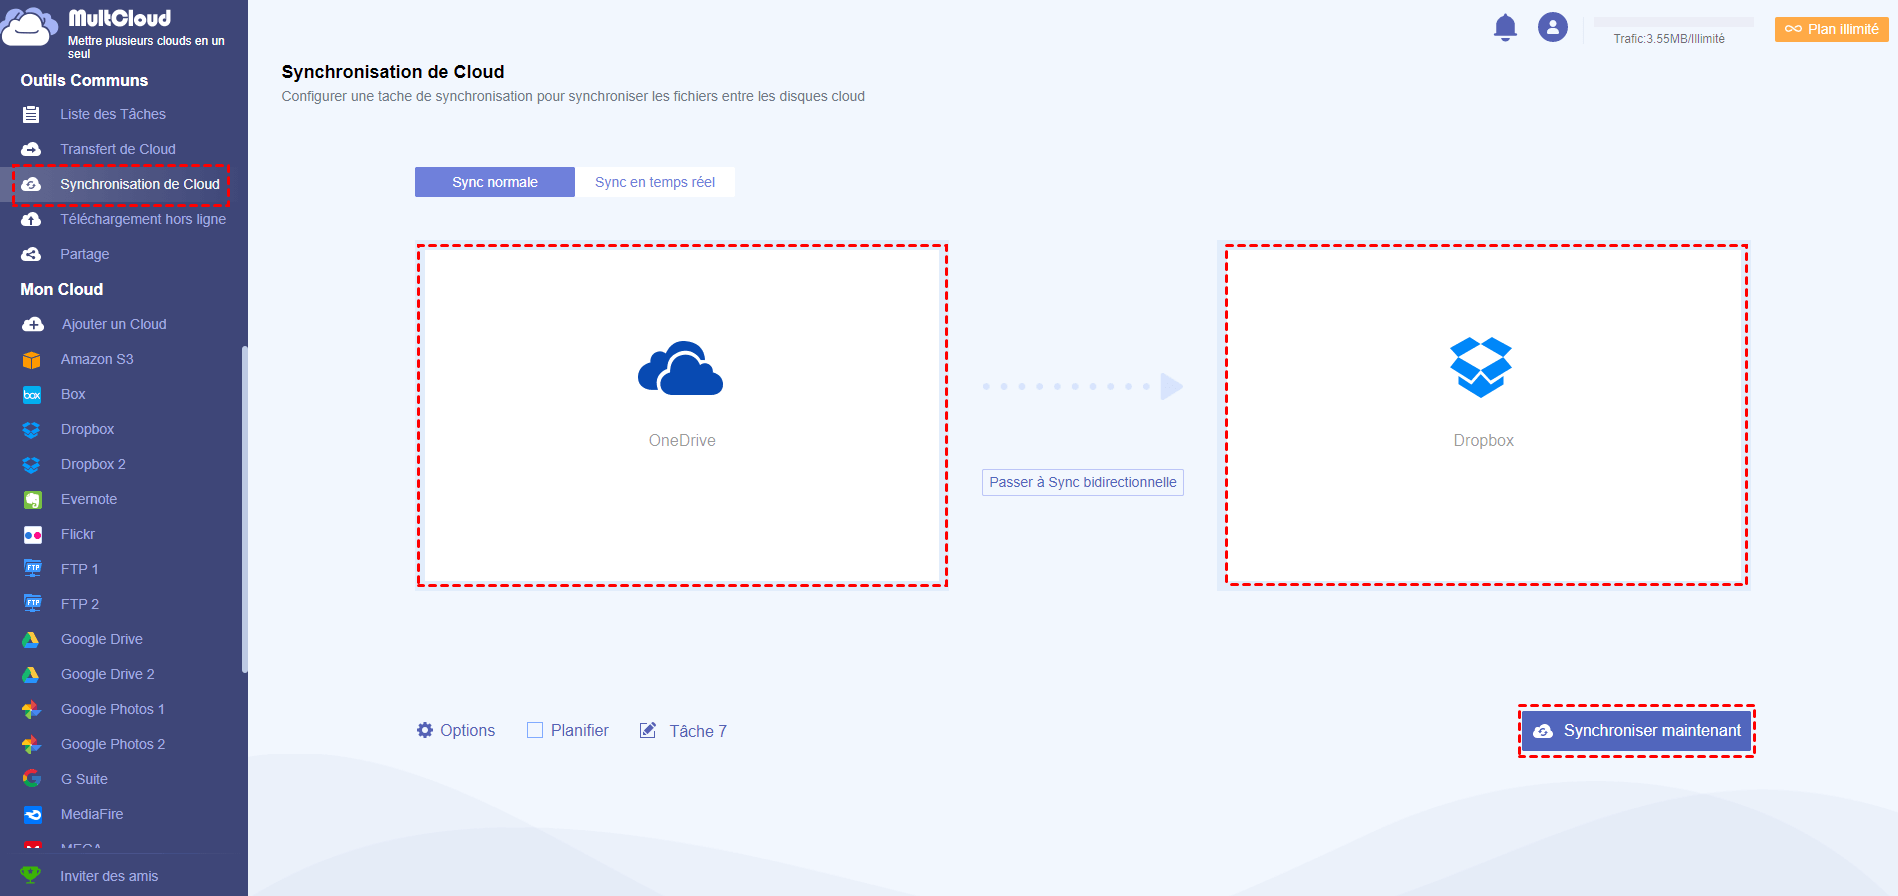This screenshot has height=896, width=1898.
Task: Open the notifications bell icon
Action: click(x=1505, y=27)
